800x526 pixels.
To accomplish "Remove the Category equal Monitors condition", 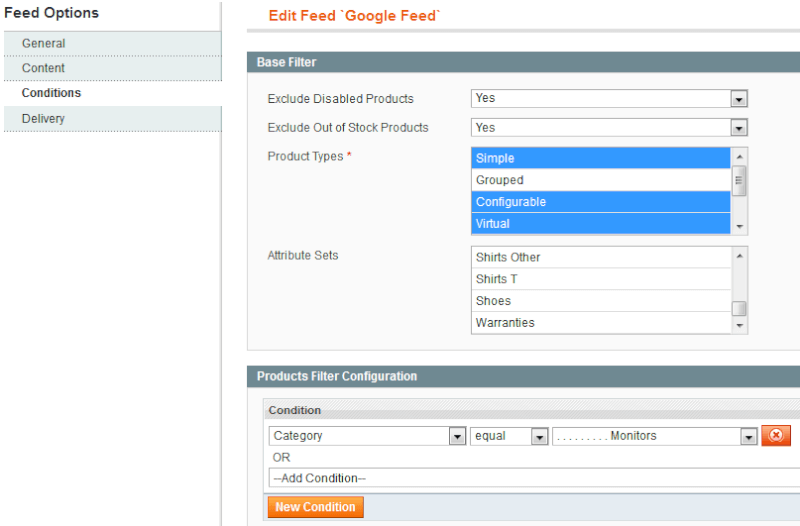I will pos(776,435).
